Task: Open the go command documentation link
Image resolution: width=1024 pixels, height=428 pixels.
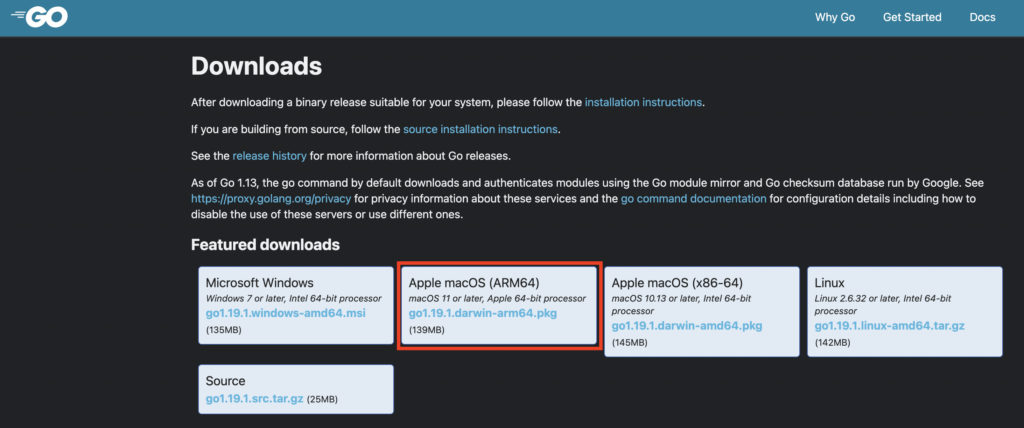Action: pos(693,199)
